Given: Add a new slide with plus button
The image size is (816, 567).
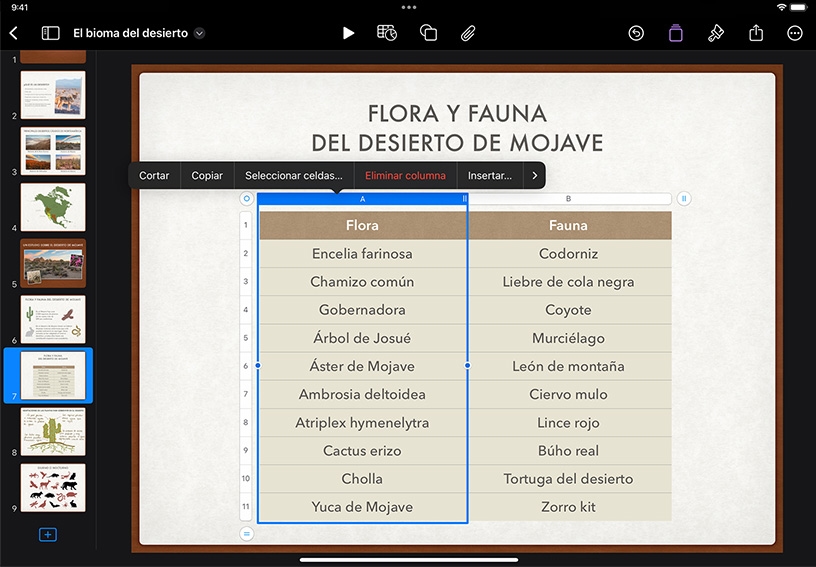Looking at the screenshot, I should (48, 535).
